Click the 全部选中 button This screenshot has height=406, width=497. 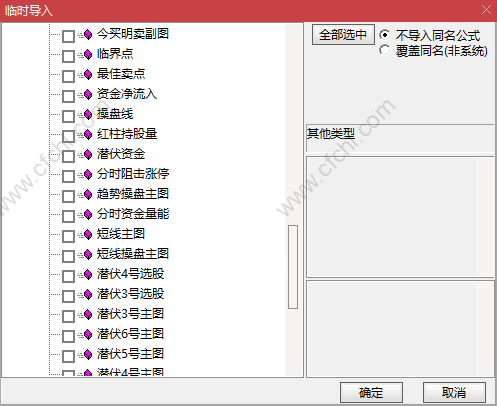tap(343, 35)
